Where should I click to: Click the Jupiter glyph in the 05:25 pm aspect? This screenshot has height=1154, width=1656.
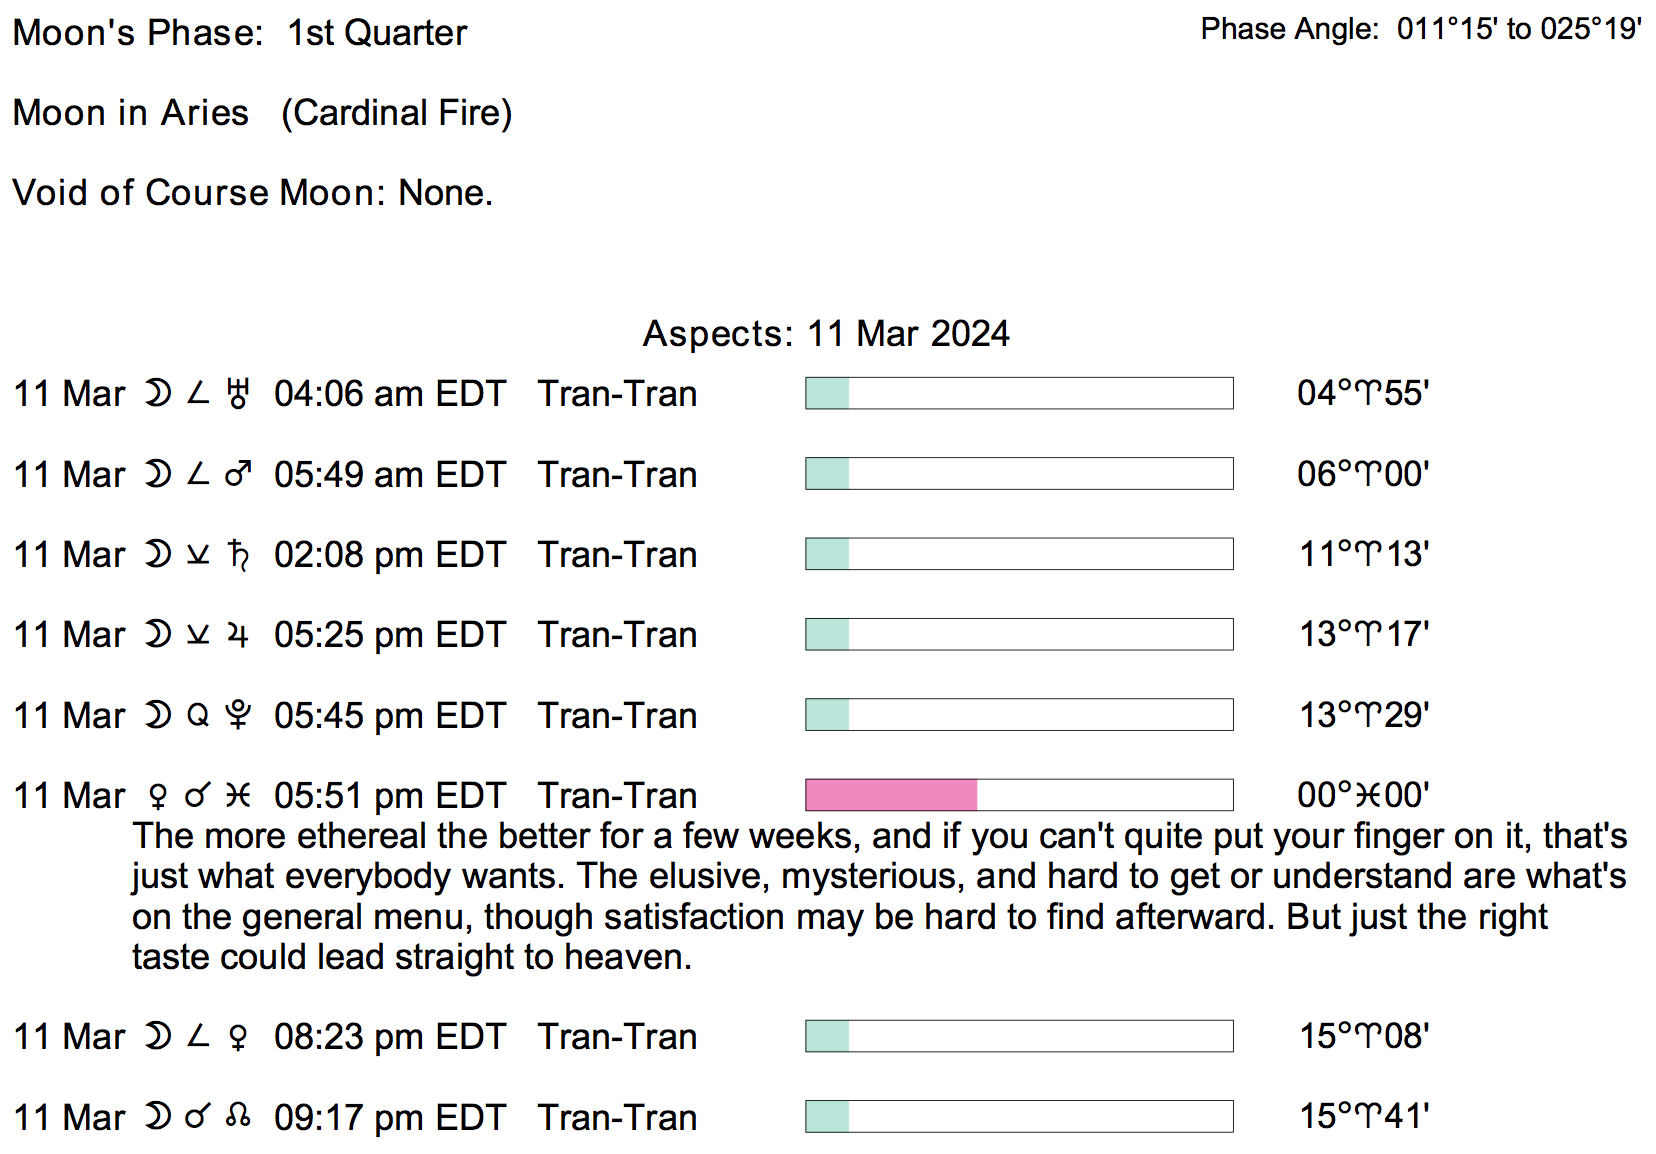tap(237, 635)
